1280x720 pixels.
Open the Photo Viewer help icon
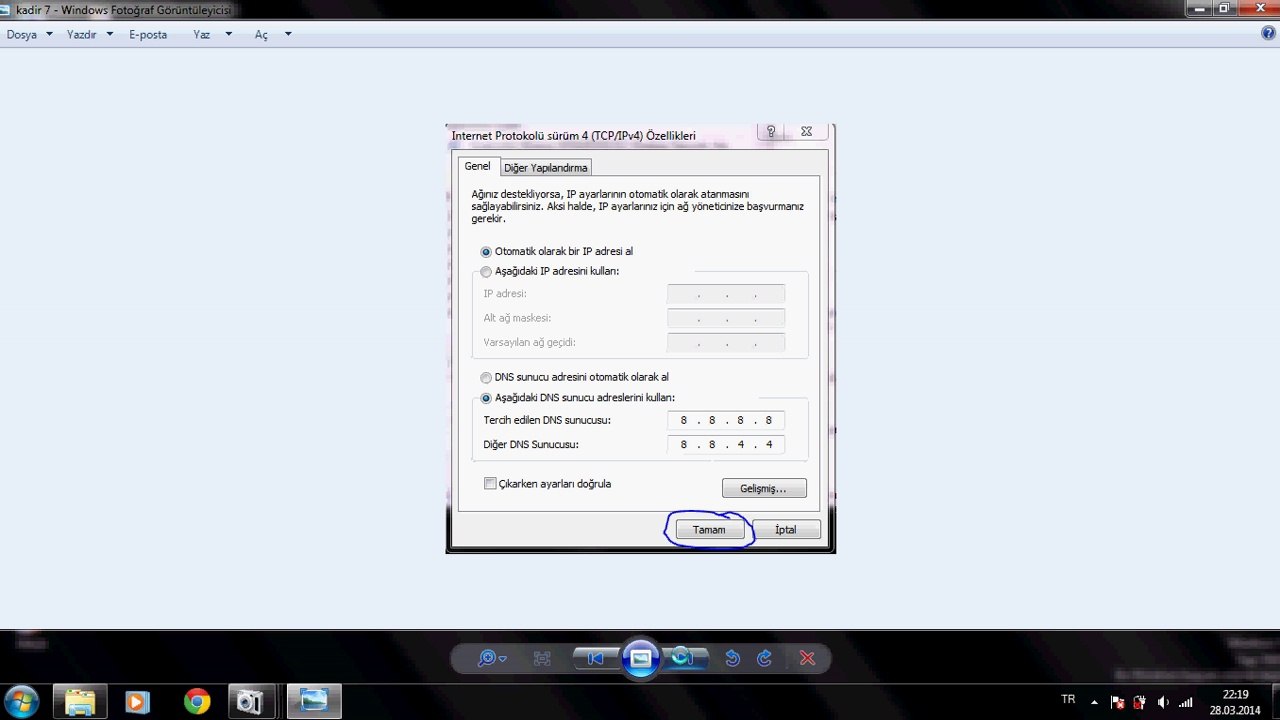pos(1268,33)
